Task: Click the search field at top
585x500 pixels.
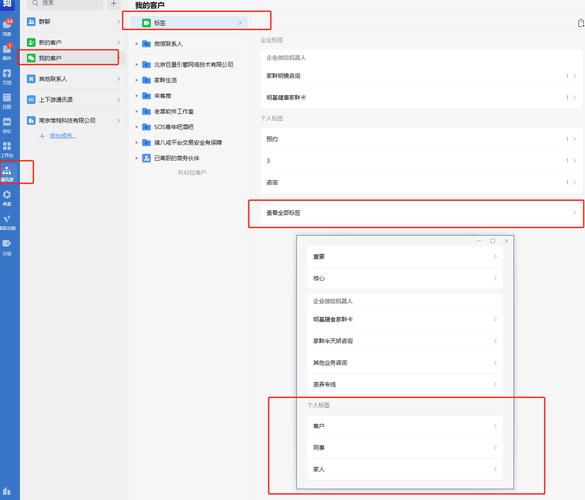Action: (x=66, y=3)
